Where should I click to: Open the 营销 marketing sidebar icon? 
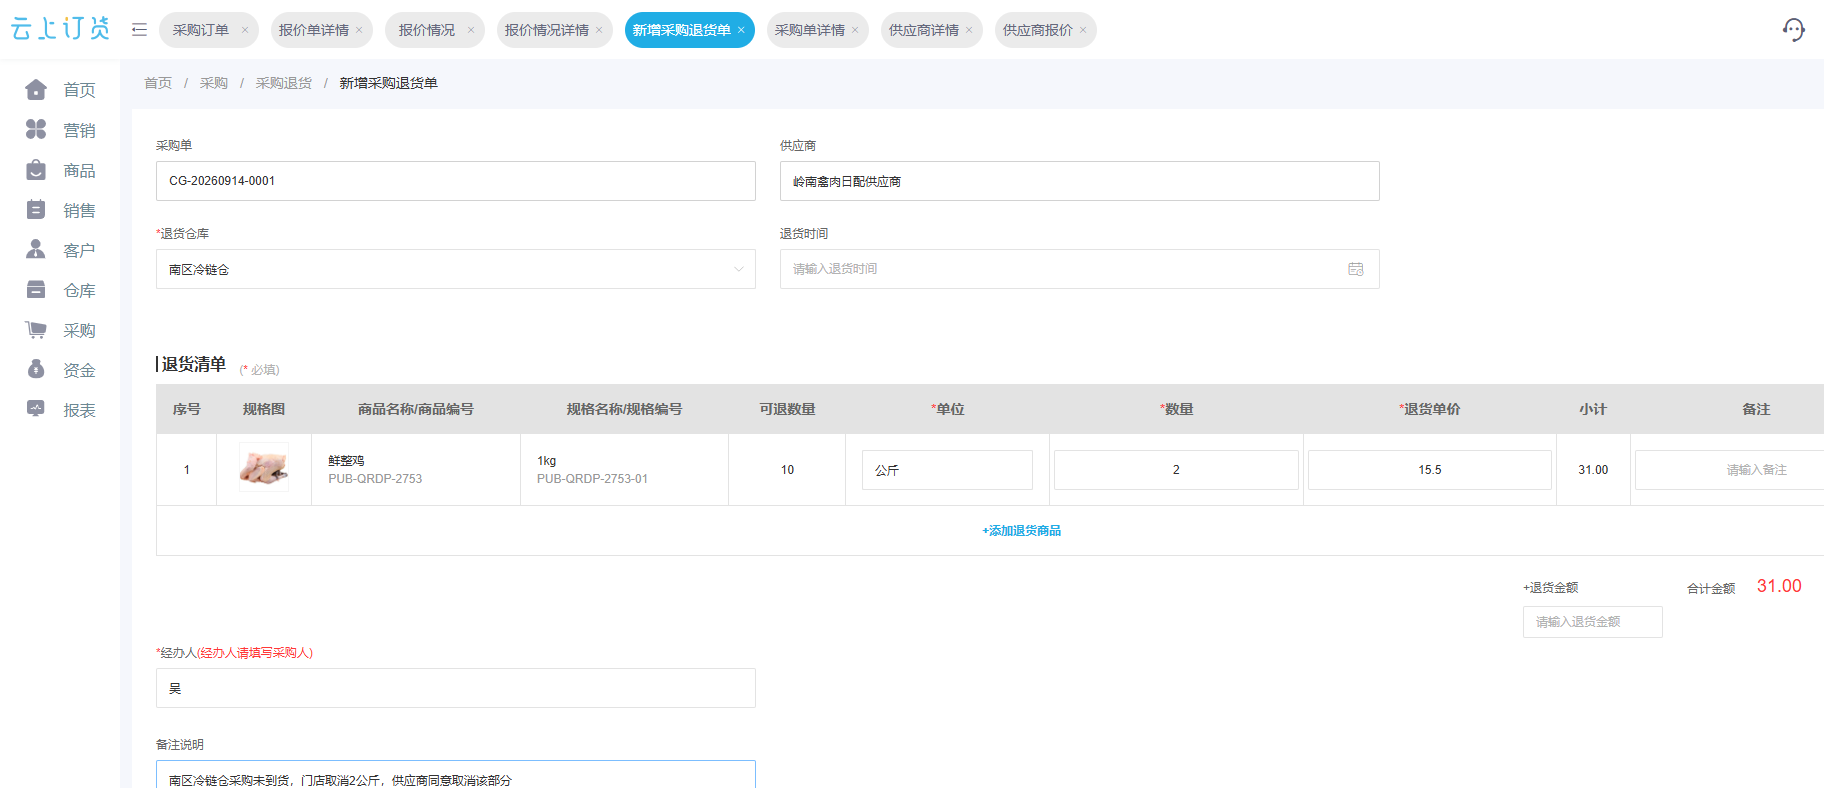pyautogui.click(x=36, y=130)
